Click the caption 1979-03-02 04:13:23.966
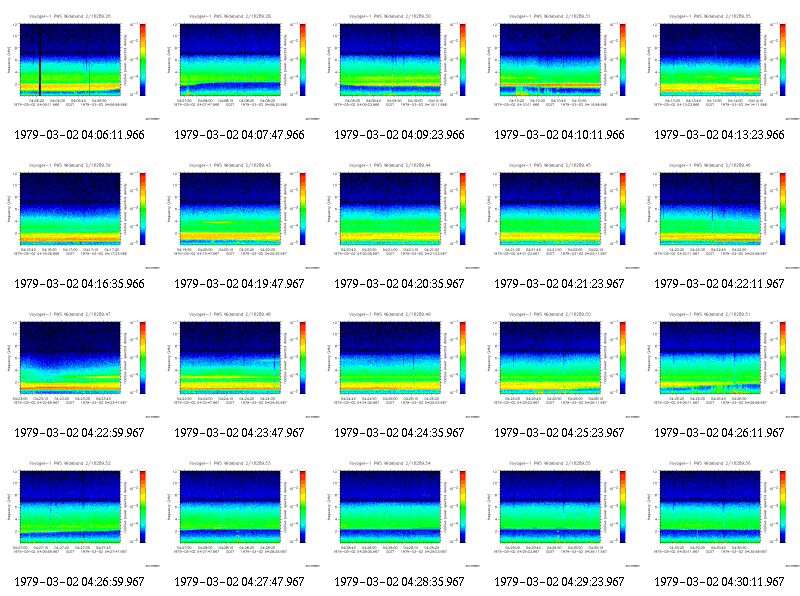 719,135
